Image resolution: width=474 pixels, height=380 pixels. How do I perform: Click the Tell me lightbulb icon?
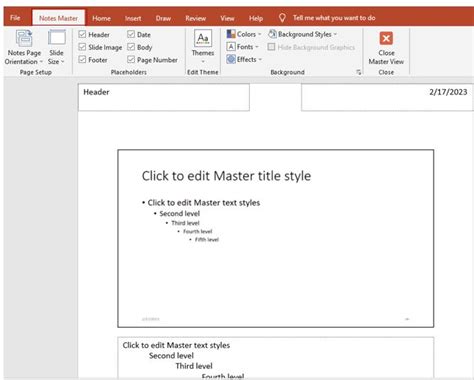point(282,18)
